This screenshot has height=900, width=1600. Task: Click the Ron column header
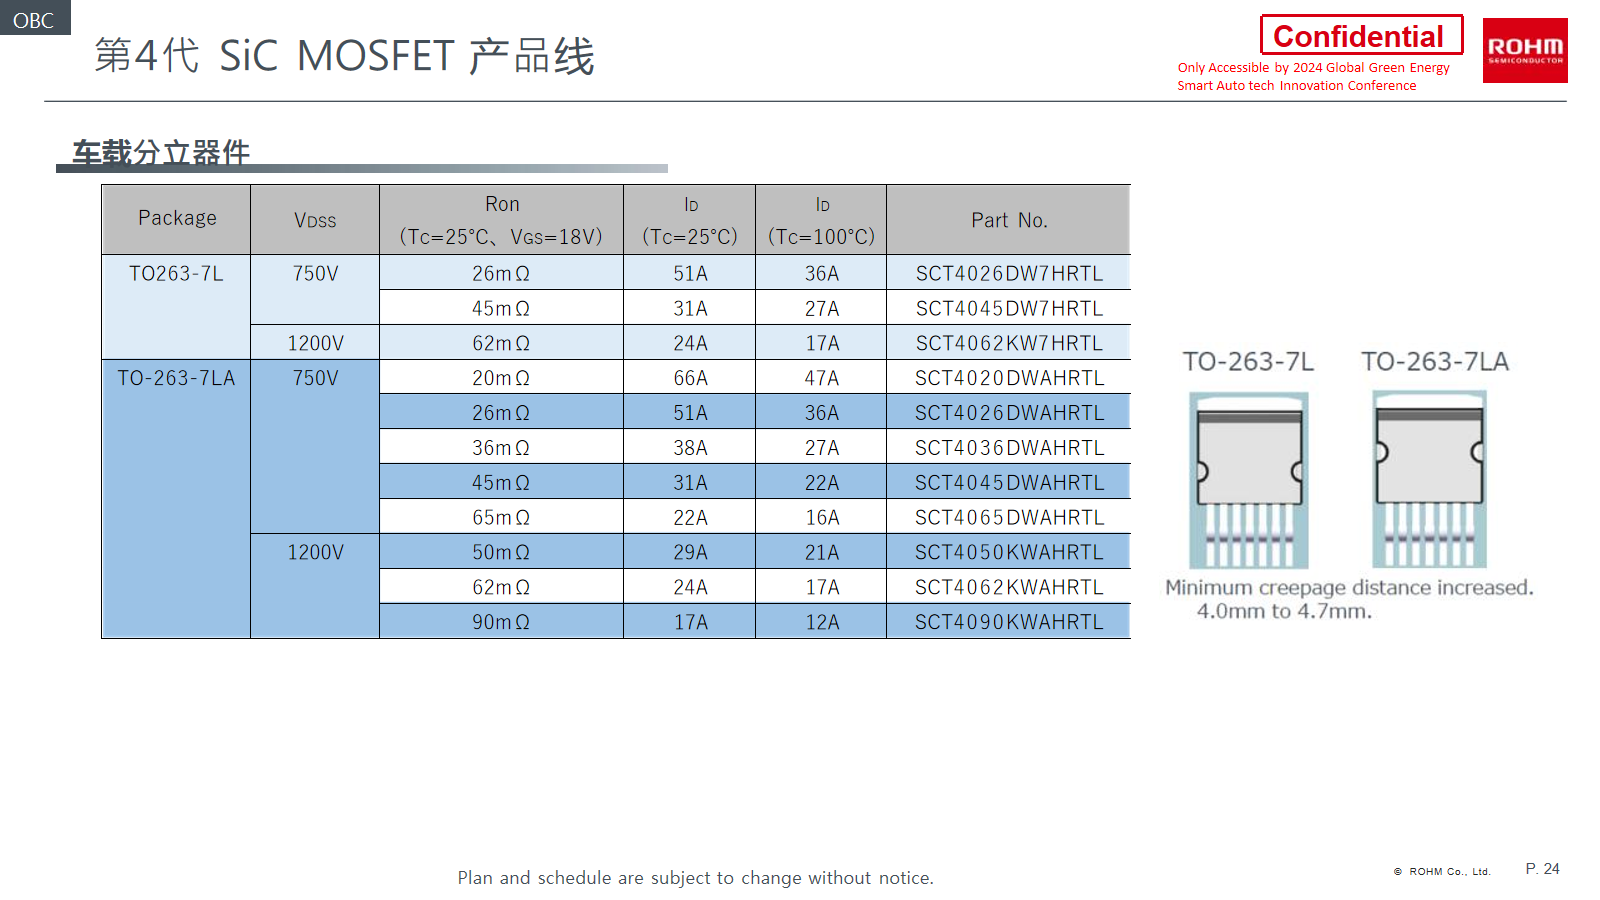pos(501,220)
